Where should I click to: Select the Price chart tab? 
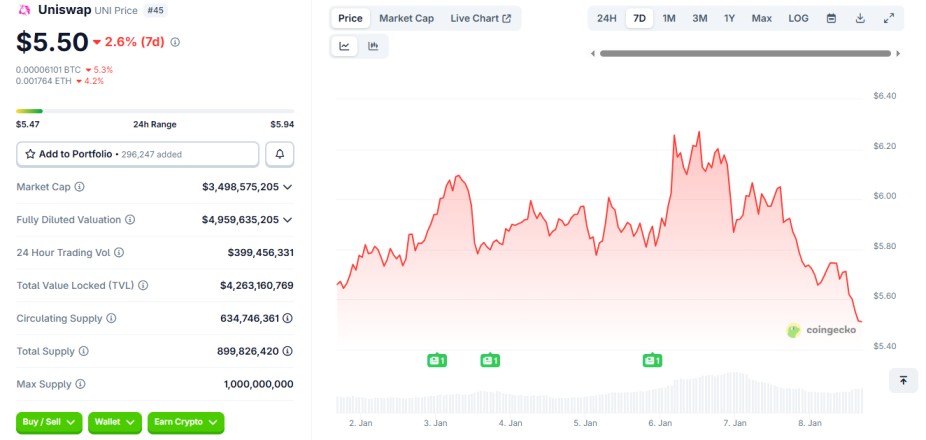[x=350, y=18]
